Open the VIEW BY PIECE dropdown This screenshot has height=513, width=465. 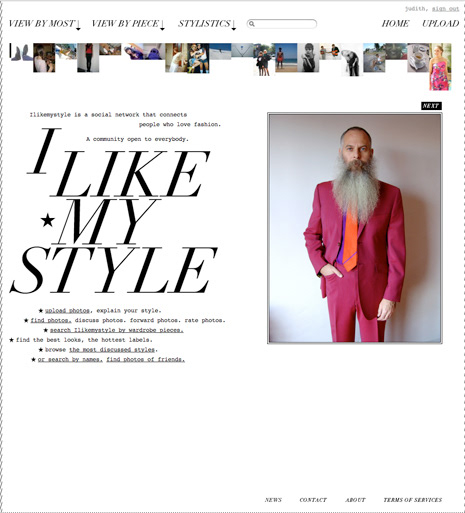tap(128, 24)
